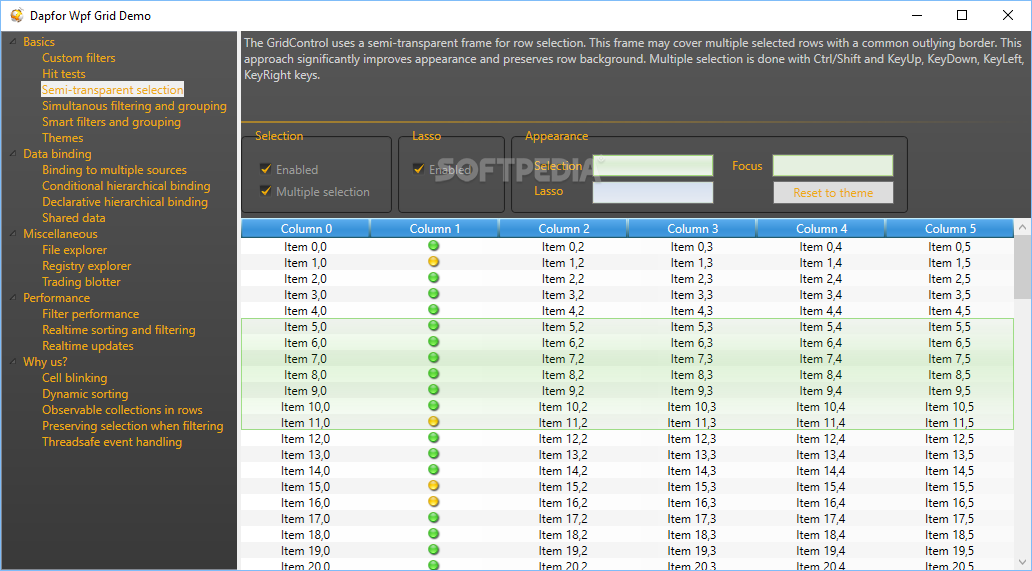Open Conditional hierarchical binding demo

click(126, 186)
